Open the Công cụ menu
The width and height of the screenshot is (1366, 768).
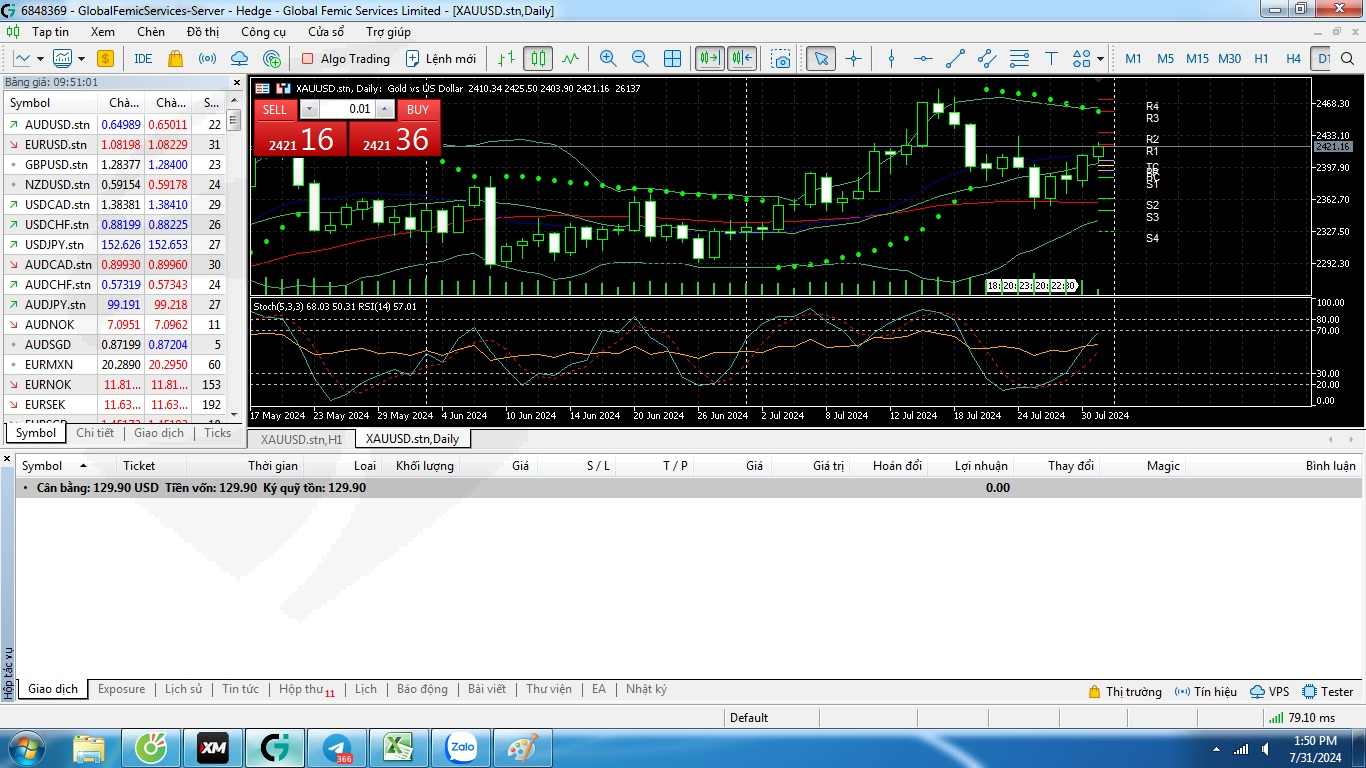[263, 32]
